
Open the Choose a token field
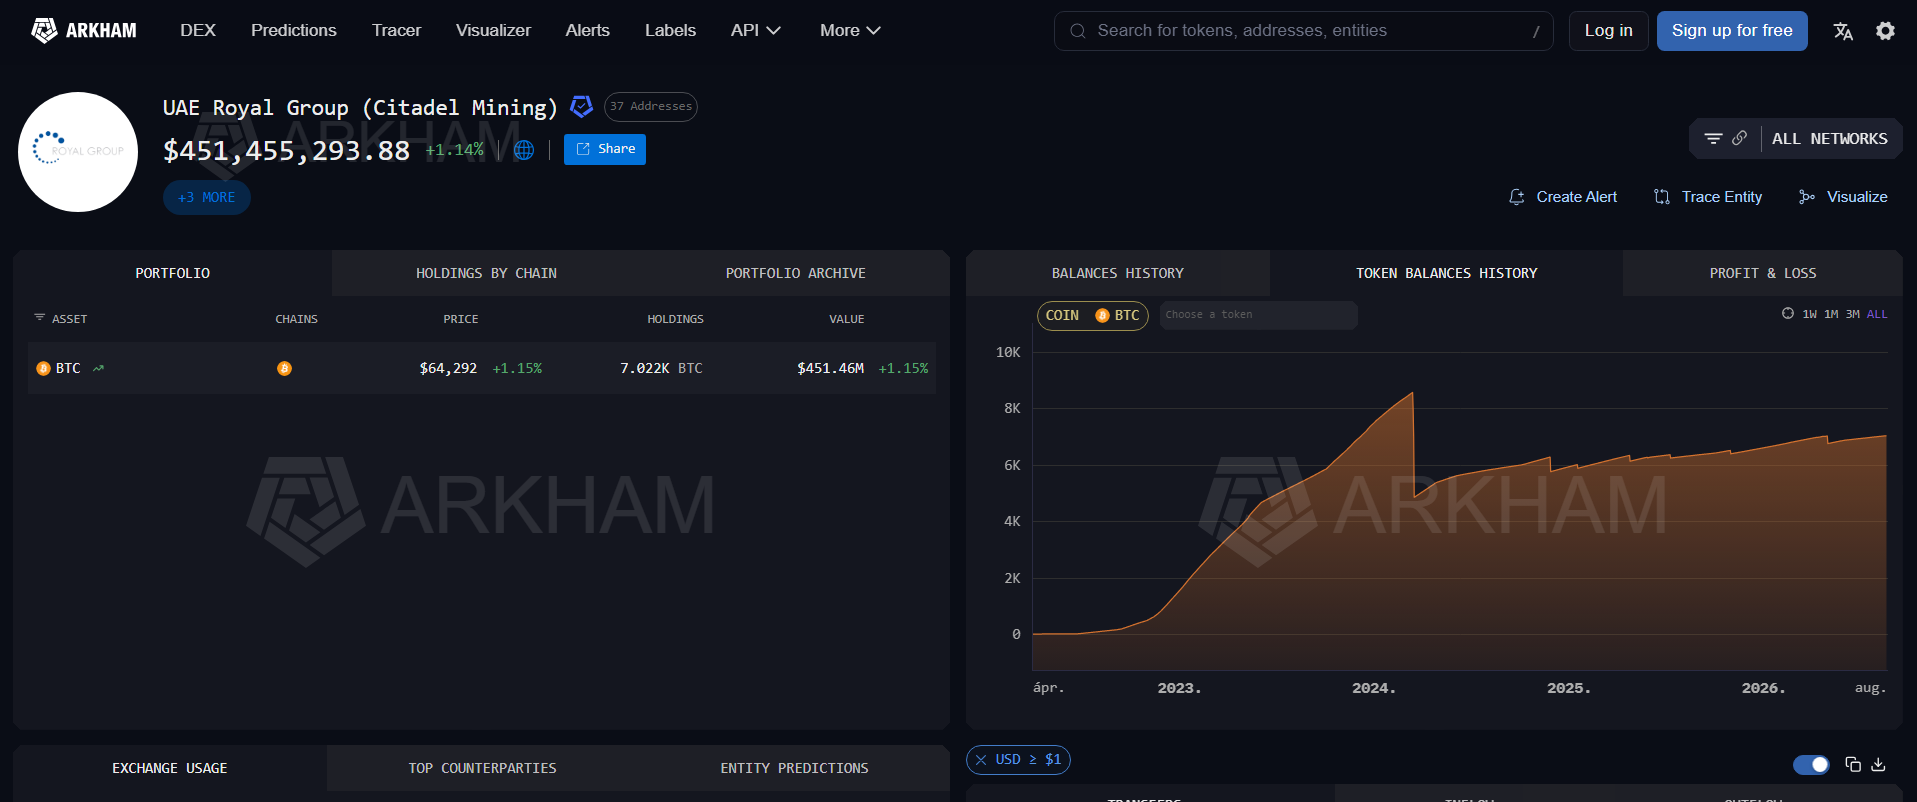click(x=1258, y=315)
